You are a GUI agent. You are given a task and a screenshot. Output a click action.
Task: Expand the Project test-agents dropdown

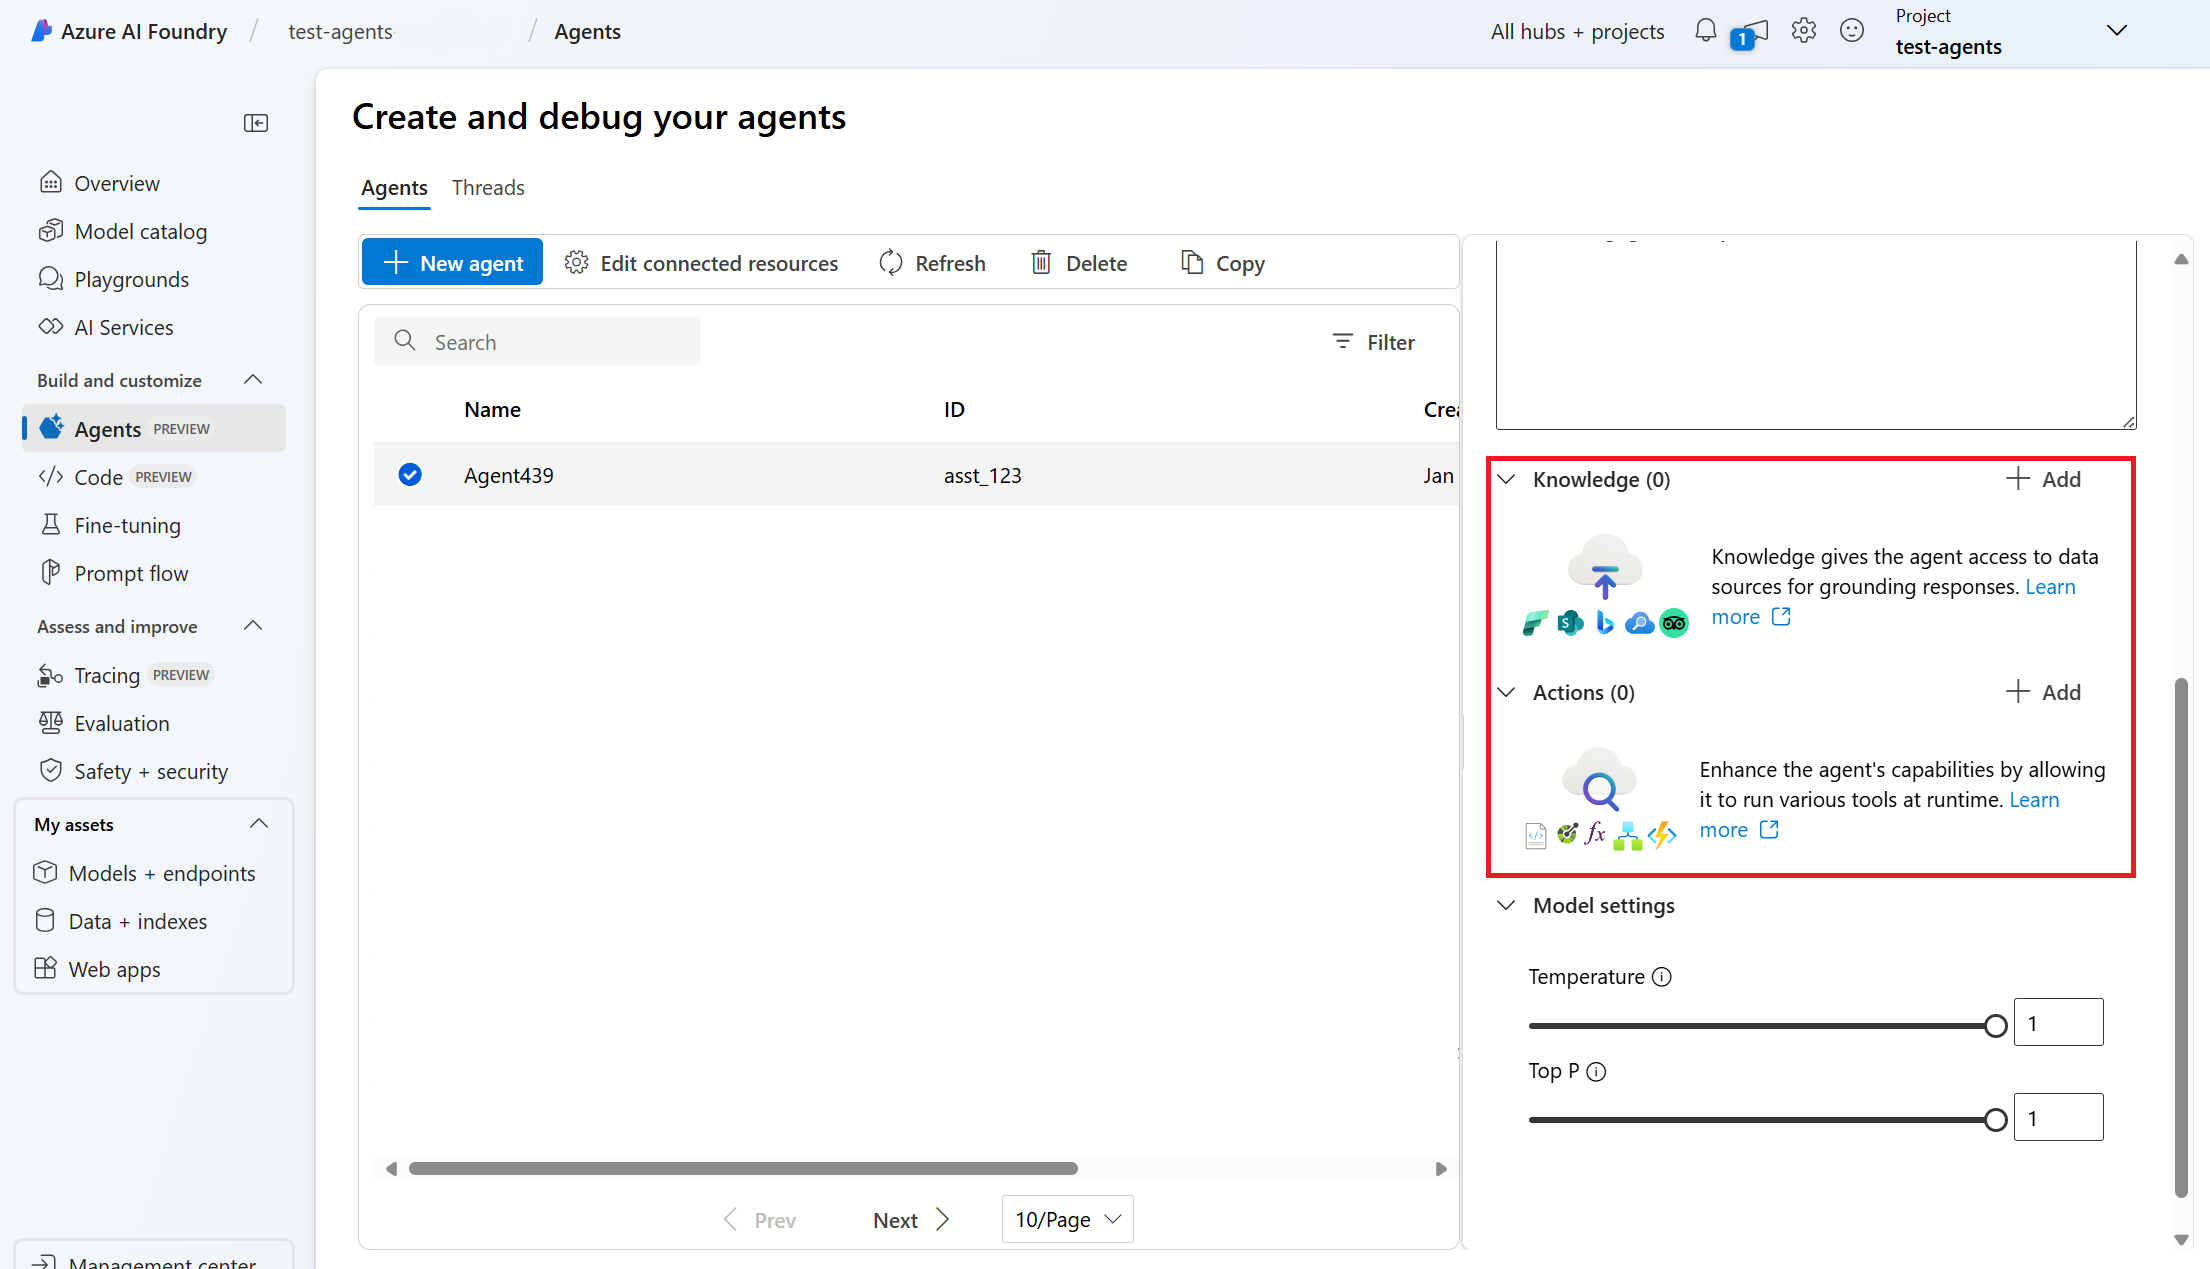click(x=2116, y=31)
